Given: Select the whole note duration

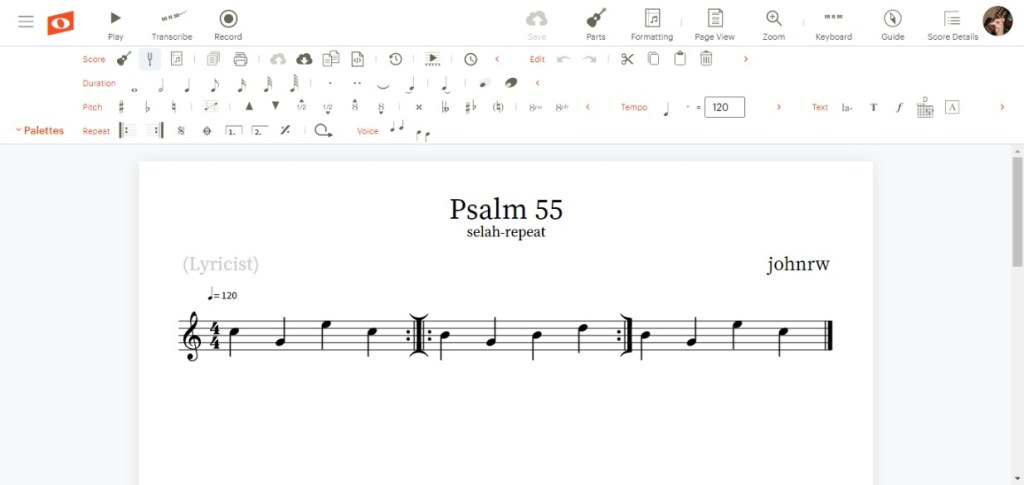Looking at the screenshot, I should [x=134, y=84].
